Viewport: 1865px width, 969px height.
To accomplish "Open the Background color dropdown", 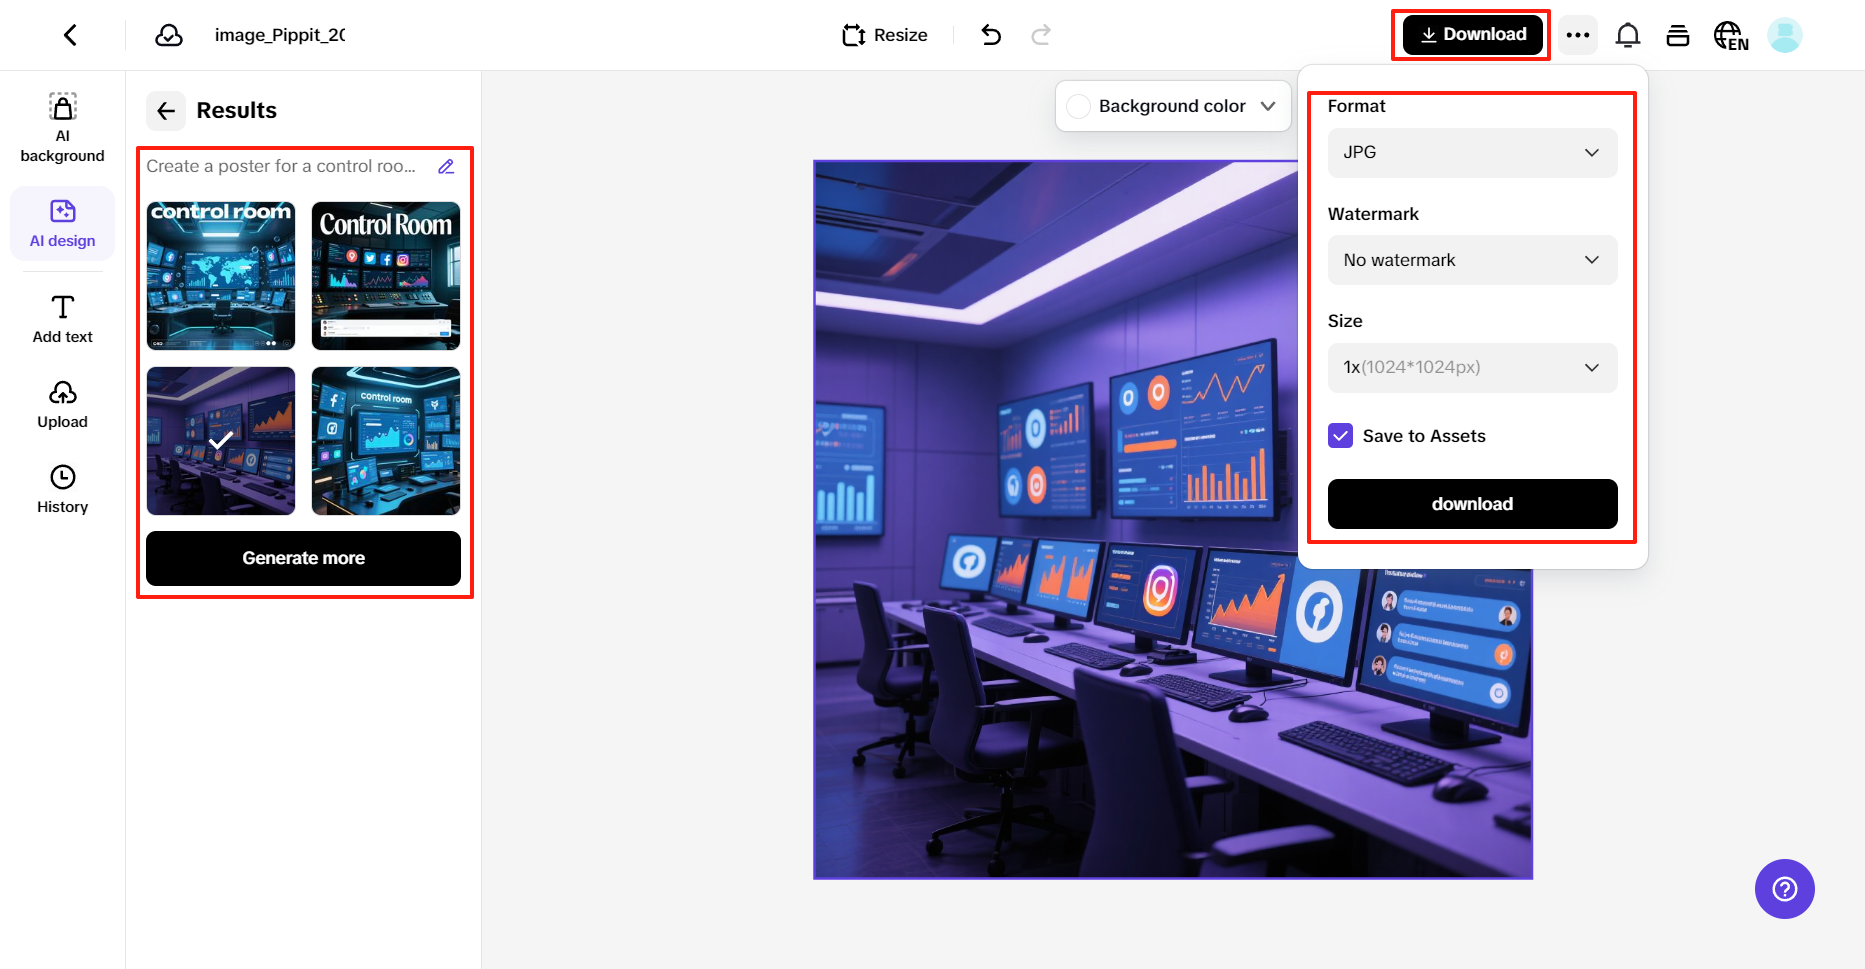I will [x=1172, y=106].
